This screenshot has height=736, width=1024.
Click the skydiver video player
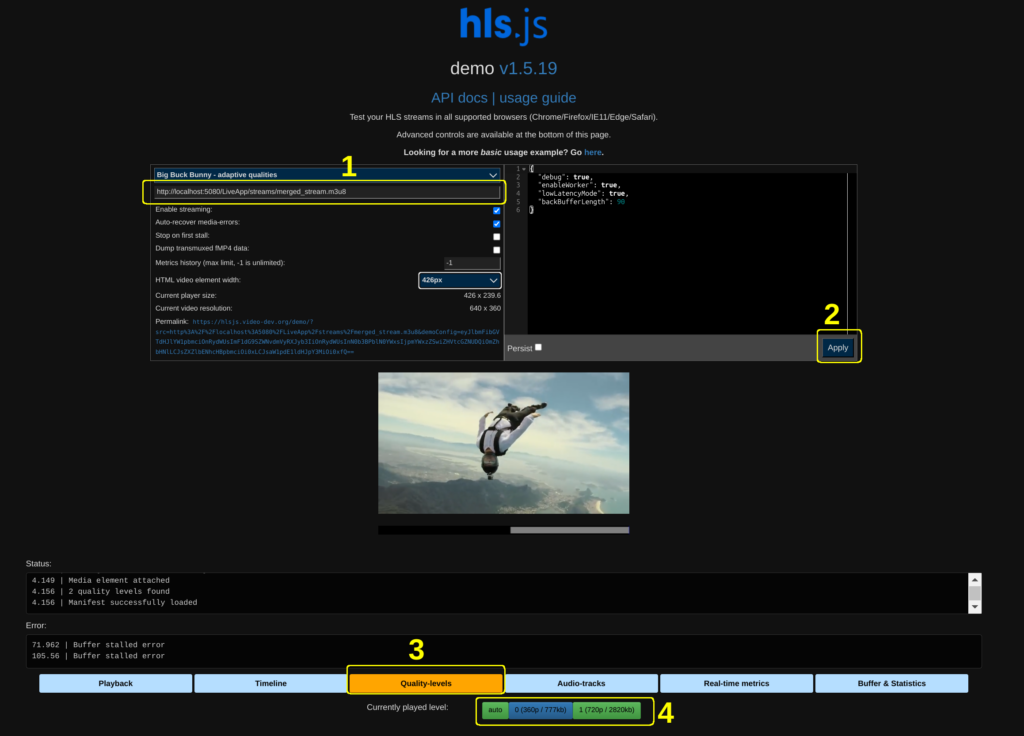[504, 443]
